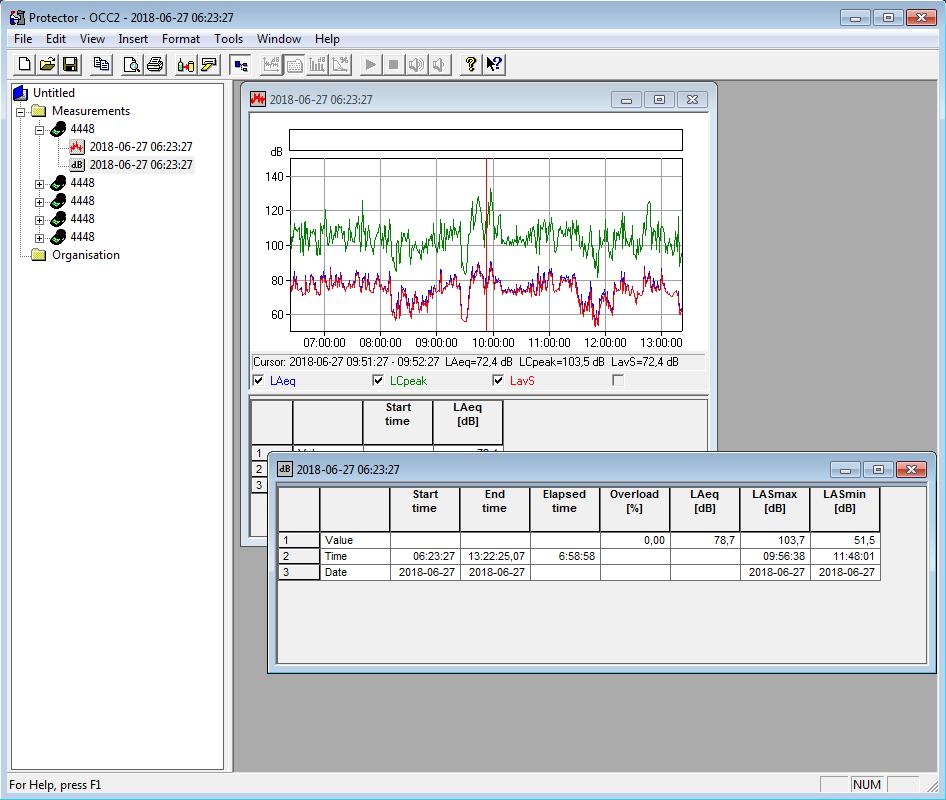Click the yellow marker note toolbar icon
The image size is (946, 800).
point(208,64)
